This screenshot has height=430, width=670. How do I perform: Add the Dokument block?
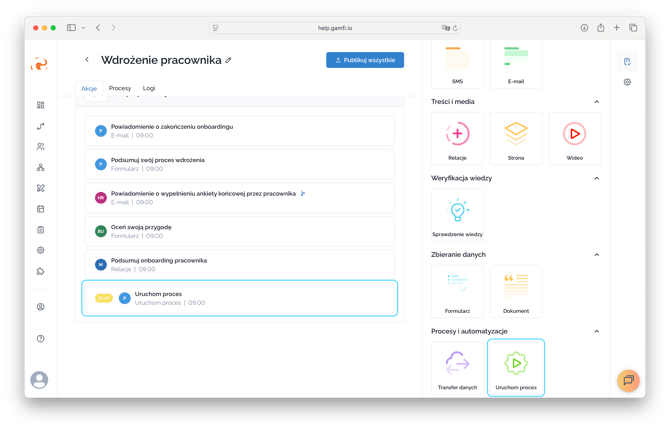tap(516, 290)
